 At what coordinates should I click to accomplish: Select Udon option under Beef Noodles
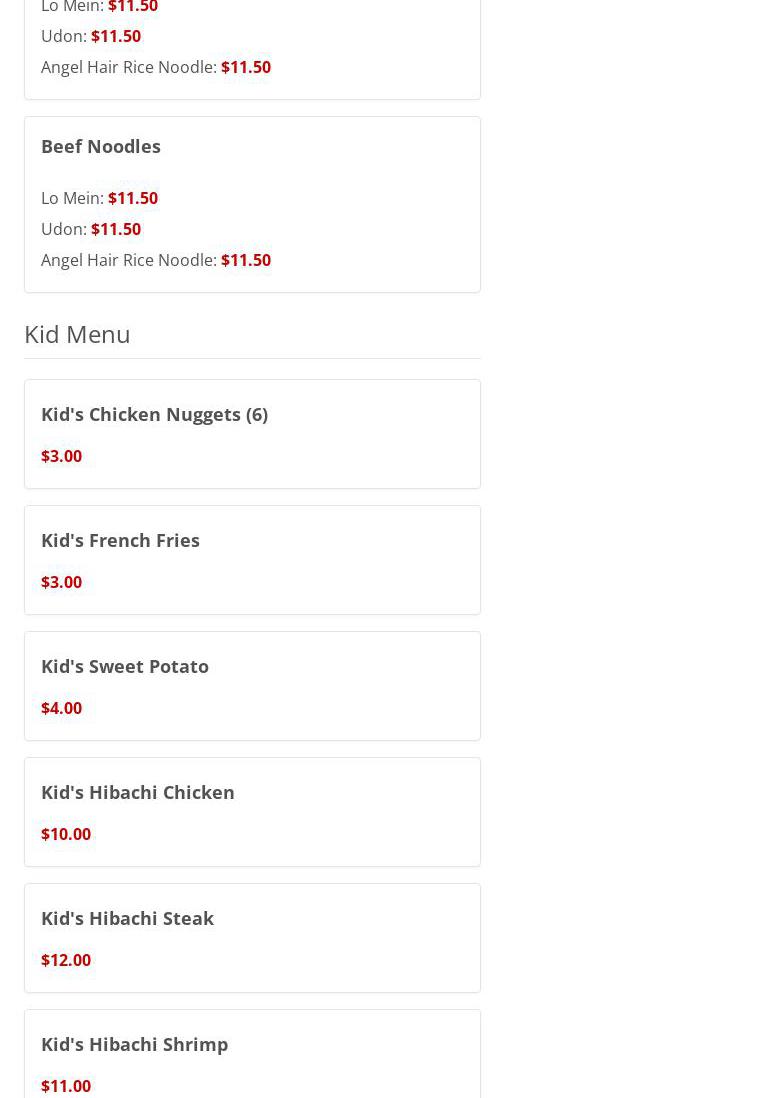(x=91, y=229)
